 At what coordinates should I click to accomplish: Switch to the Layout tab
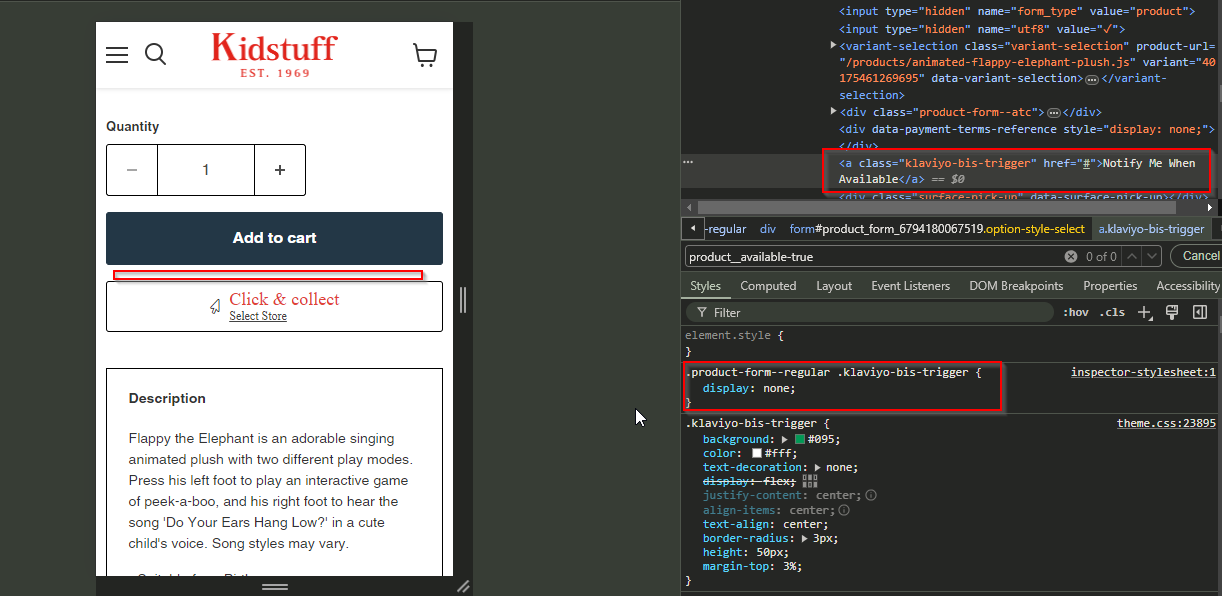(834, 286)
